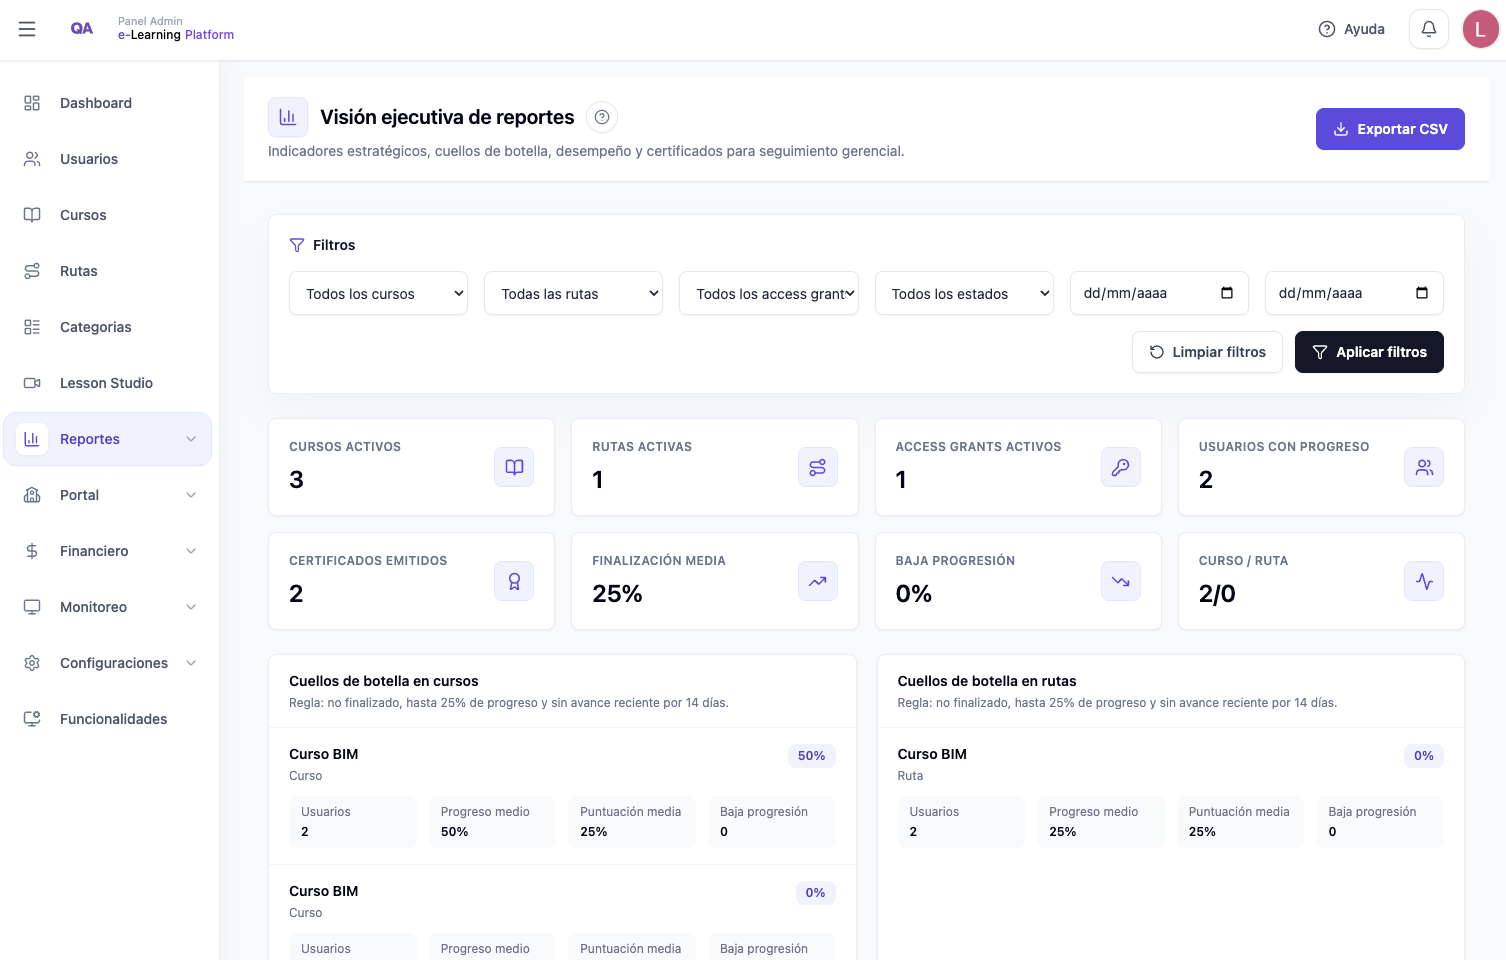Click the first dd/mm/aaaa date field
The image size is (1506, 960).
tap(1159, 293)
